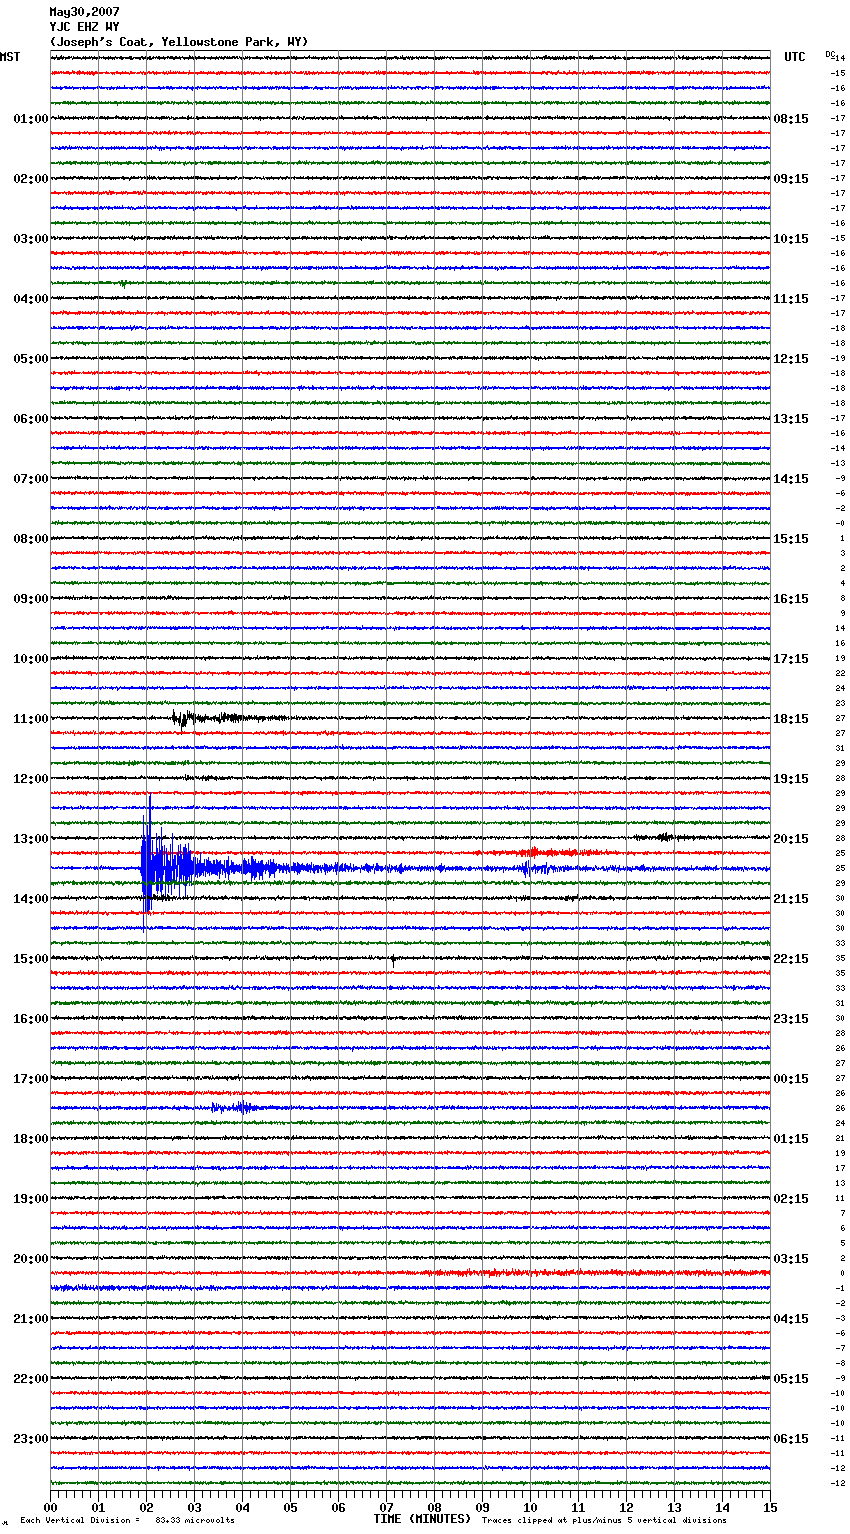Screen dimensions: 850x1534
Task: Click the 04:00 MST time label
Action: click(31, 299)
